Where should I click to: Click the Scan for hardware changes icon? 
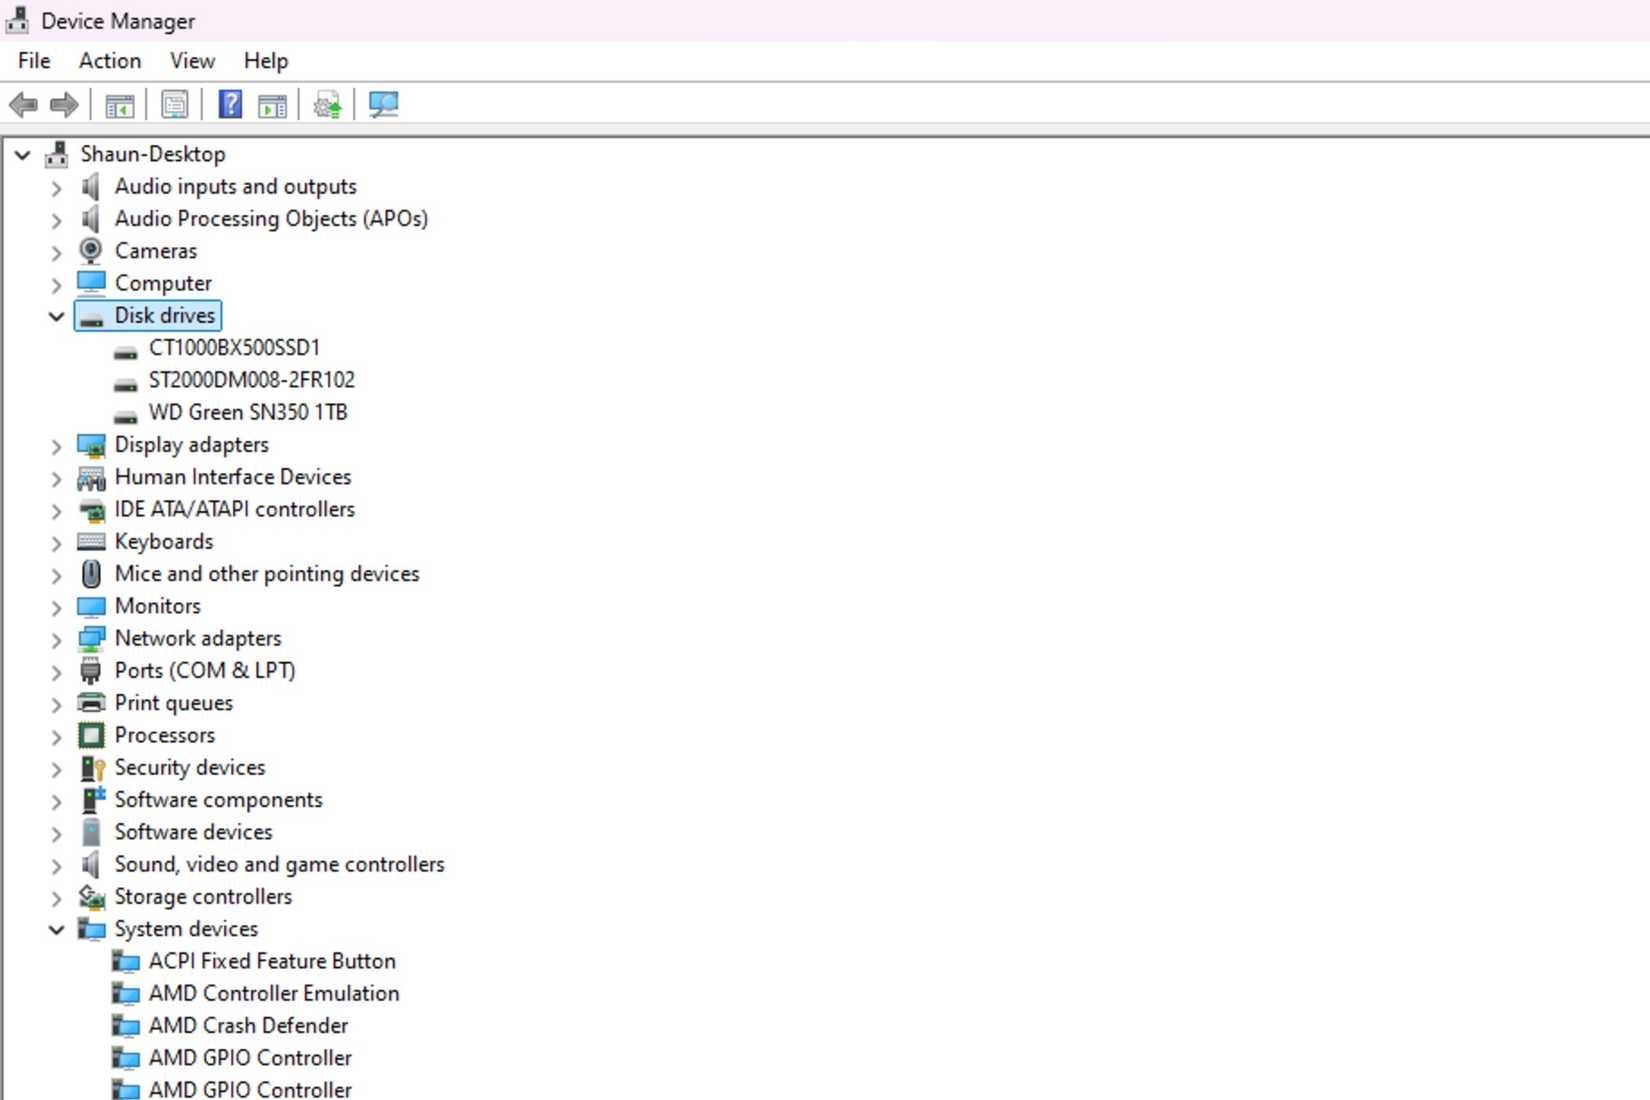pyautogui.click(x=383, y=105)
